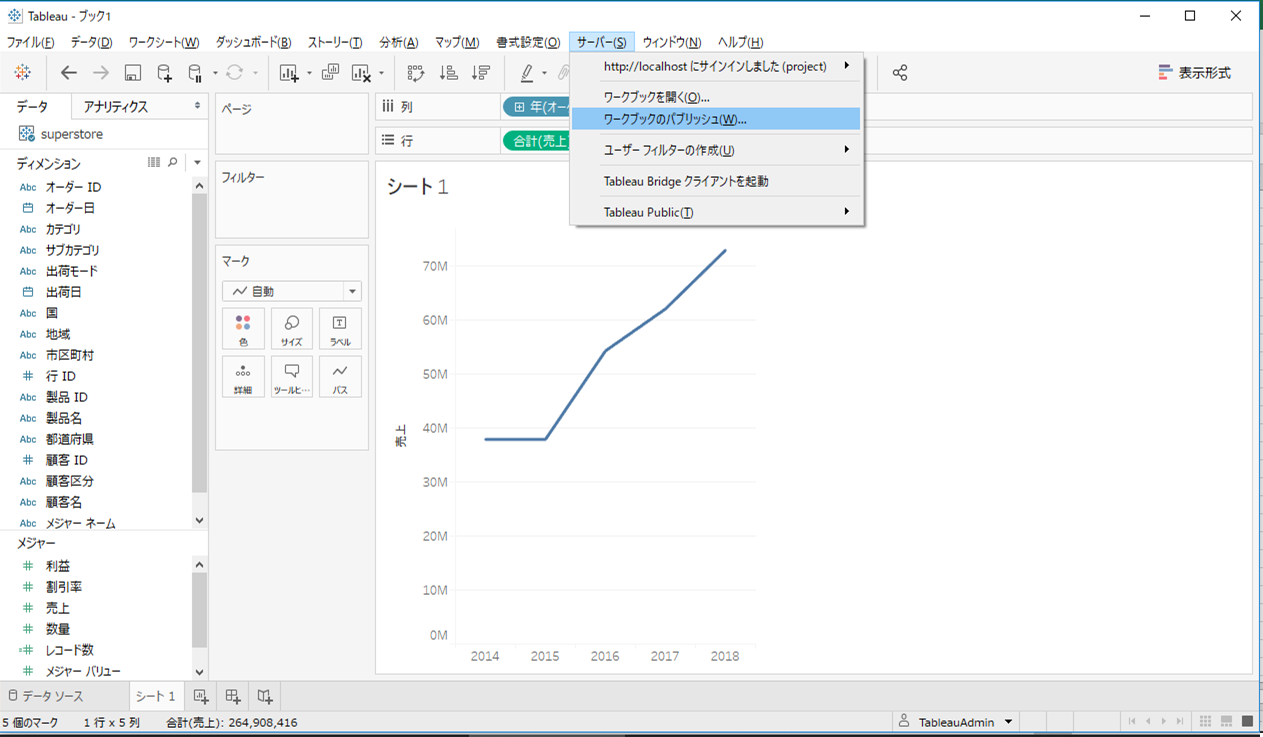Open the clear sheet dropdown arrow
Screen dimensions: 1263x737
click(x=381, y=72)
